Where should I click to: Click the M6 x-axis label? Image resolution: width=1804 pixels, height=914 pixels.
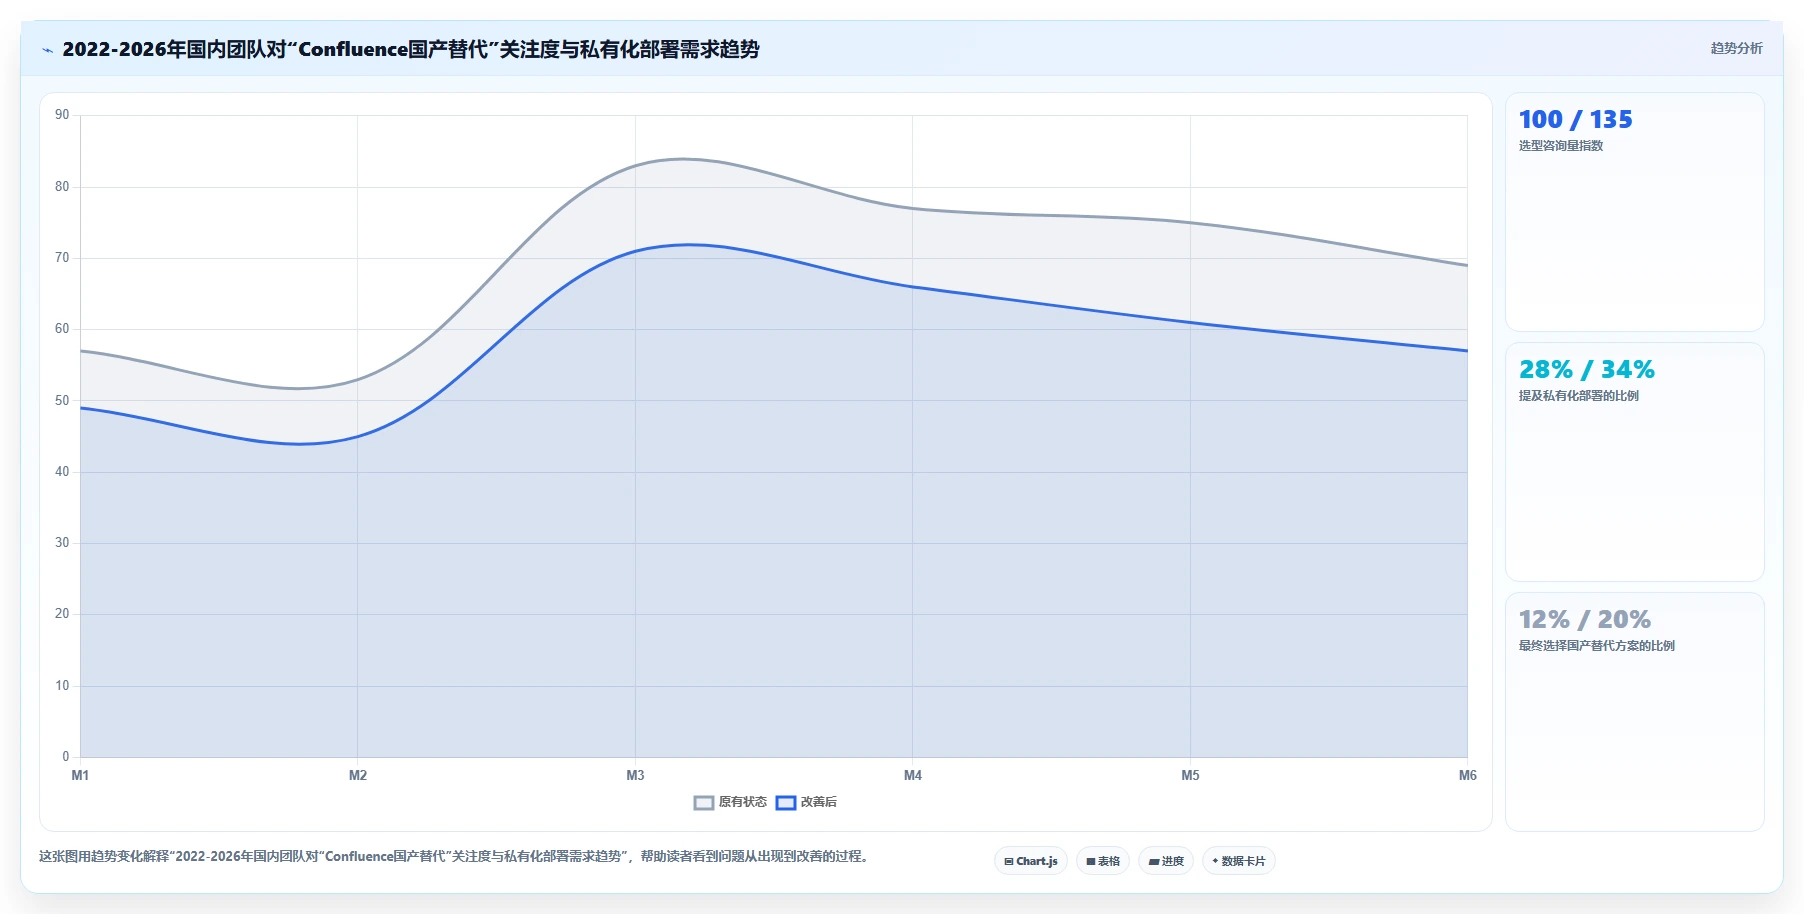pyautogui.click(x=1467, y=776)
